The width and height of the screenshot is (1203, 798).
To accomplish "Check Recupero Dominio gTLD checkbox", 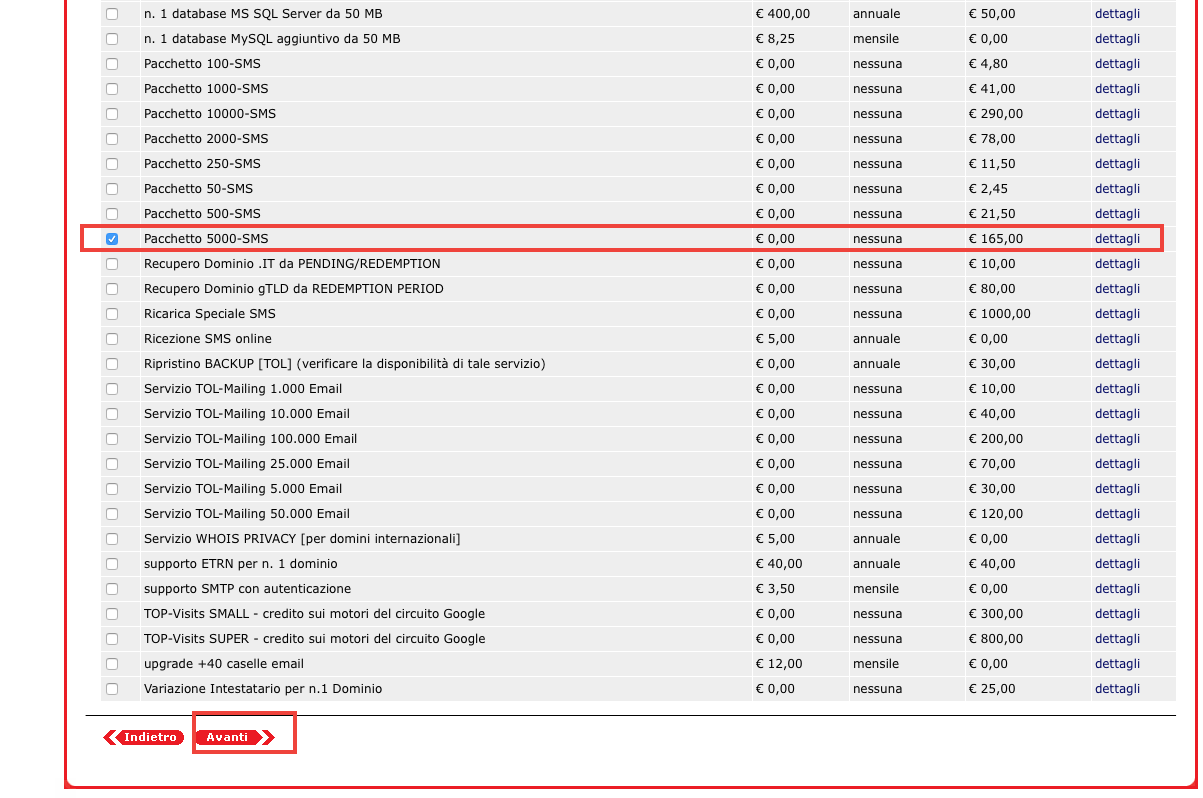I will pos(112,289).
